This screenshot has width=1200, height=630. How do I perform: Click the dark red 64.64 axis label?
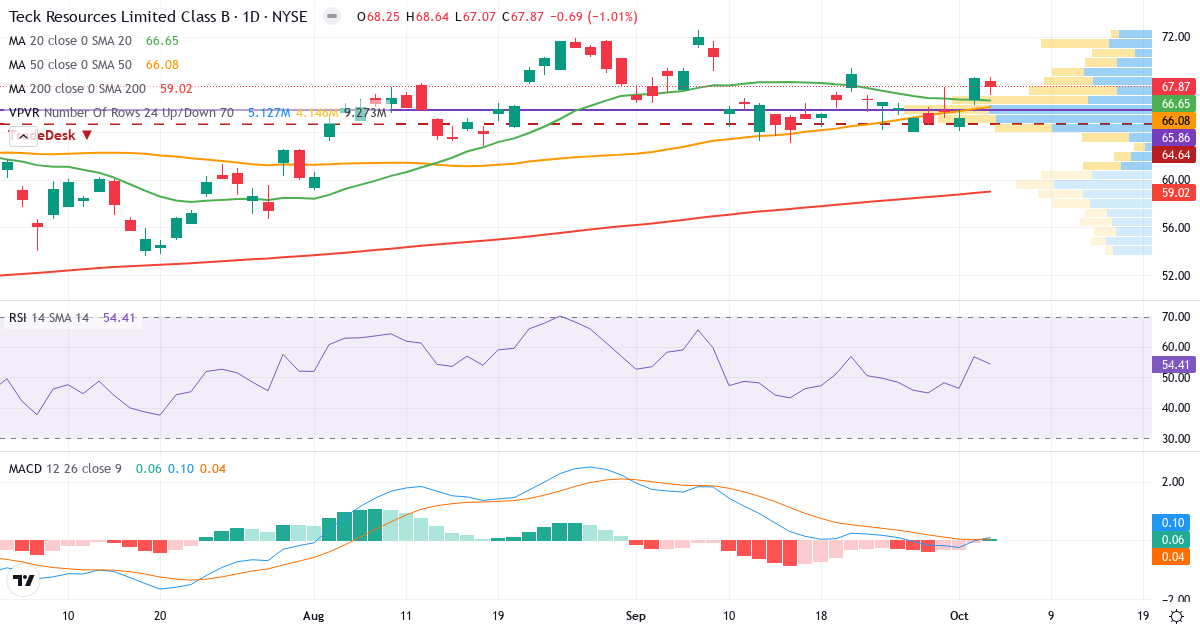[1175, 155]
